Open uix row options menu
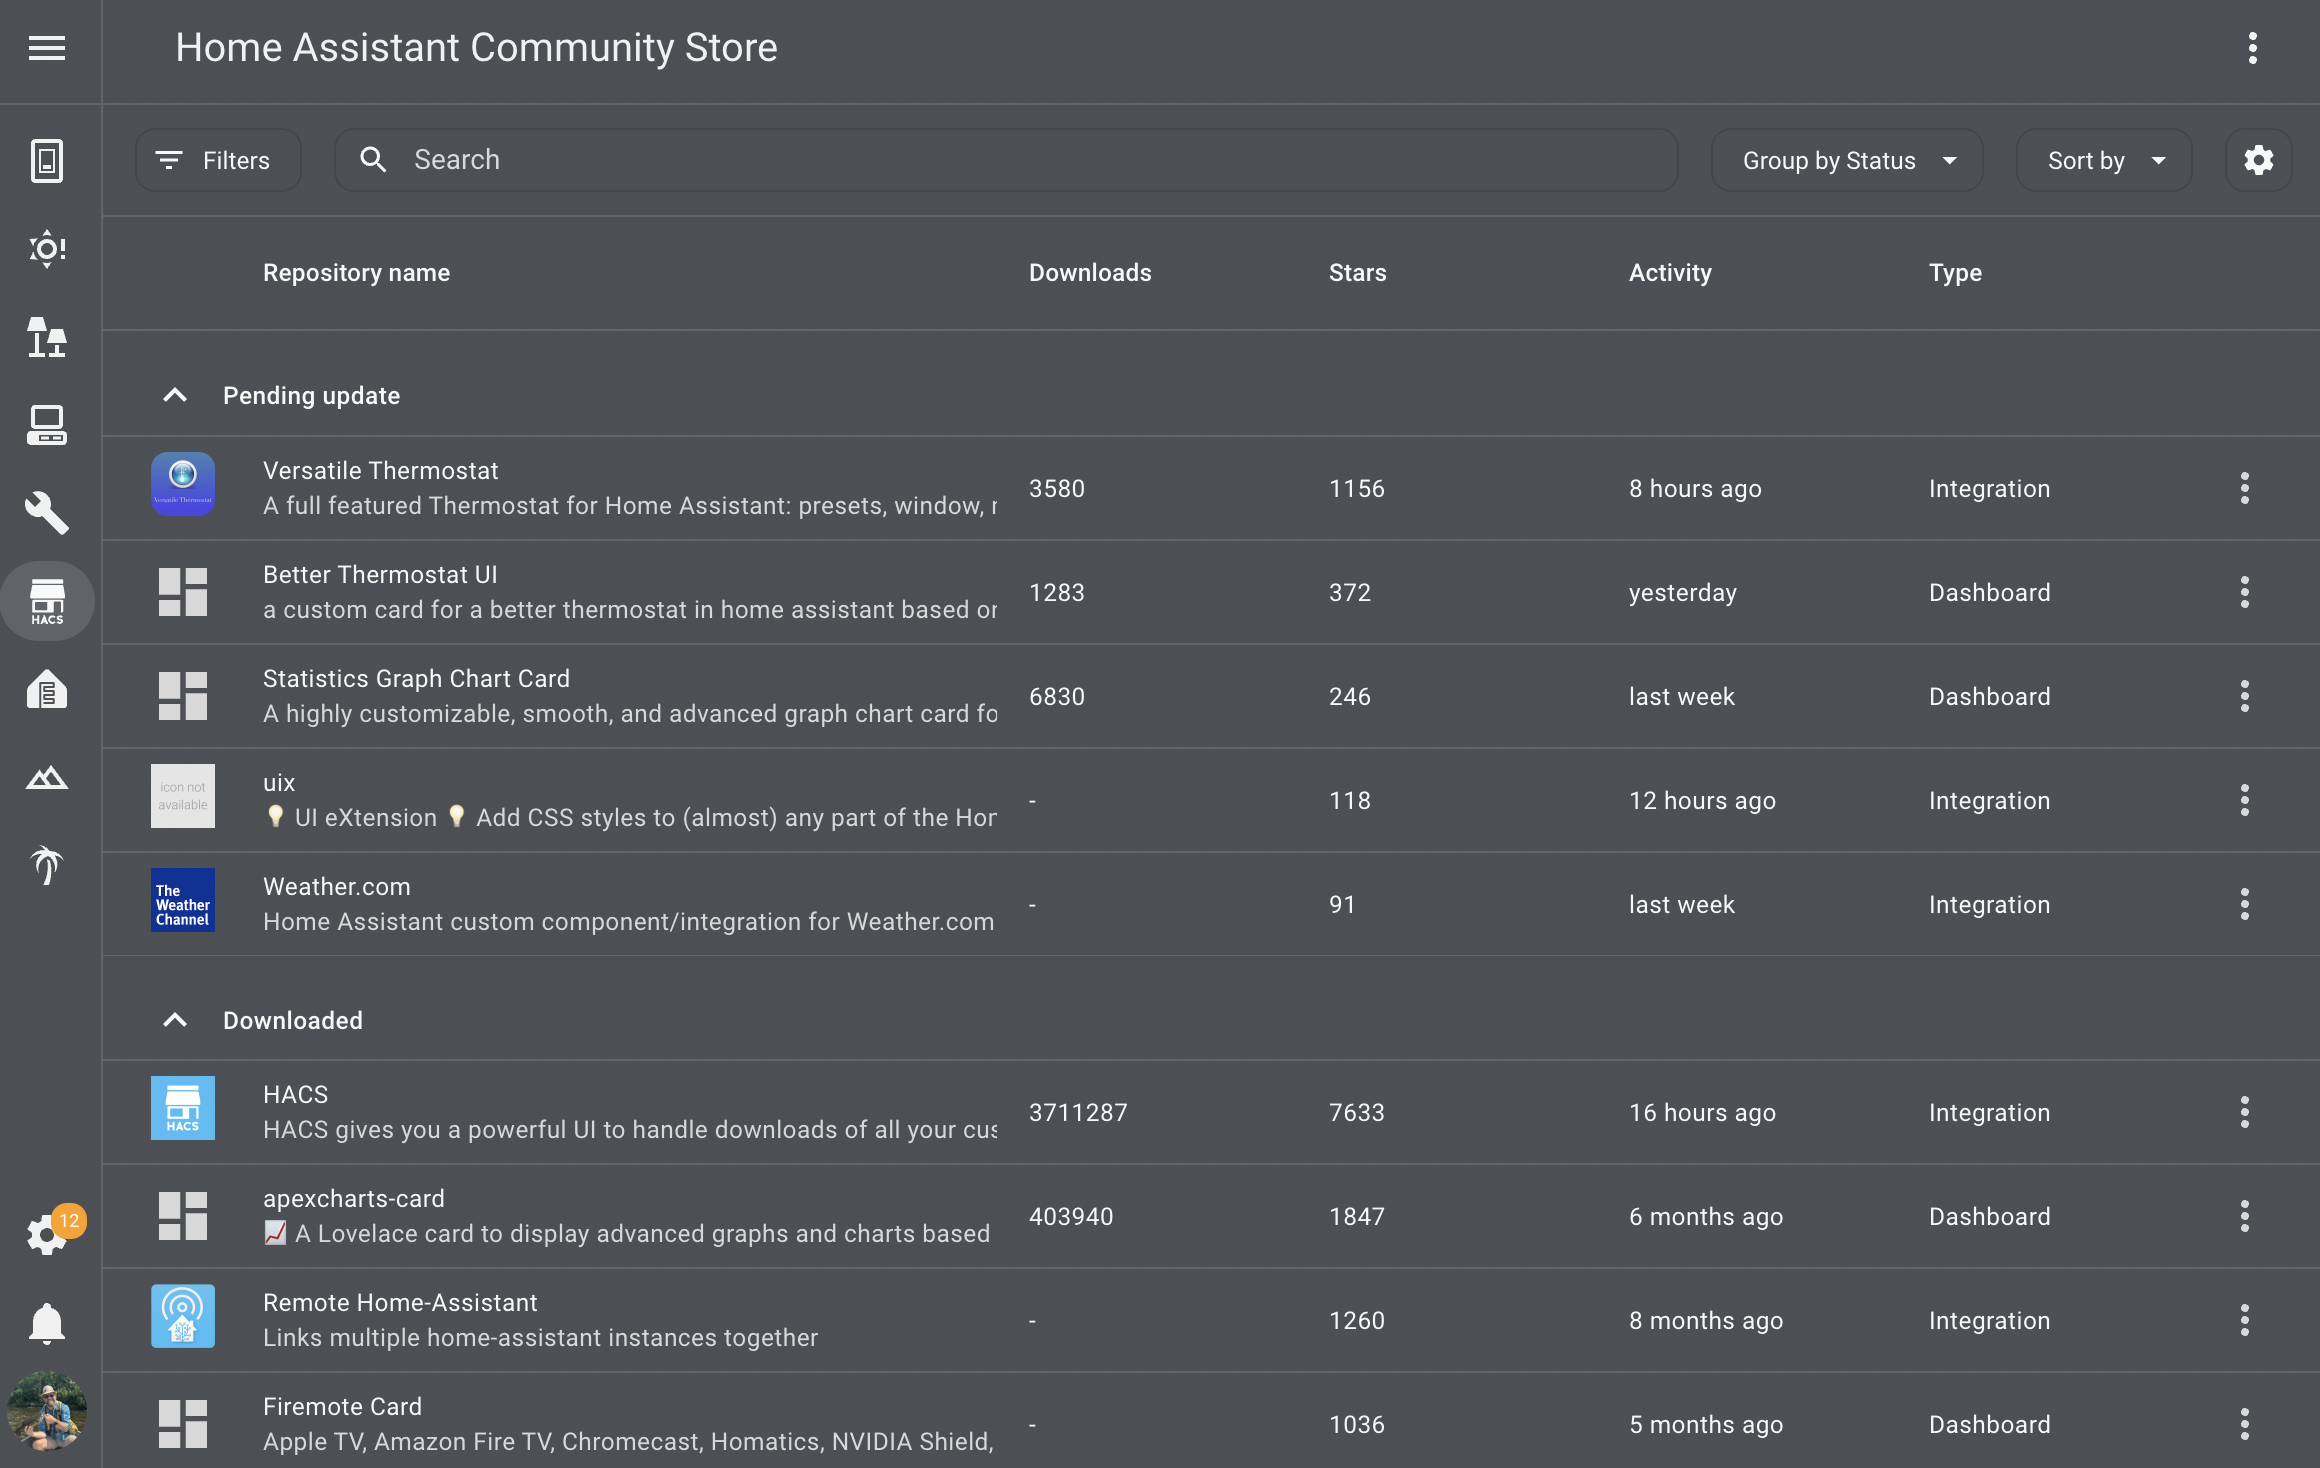Image resolution: width=2320 pixels, height=1468 pixels. pyautogui.click(x=2245, y=800)
